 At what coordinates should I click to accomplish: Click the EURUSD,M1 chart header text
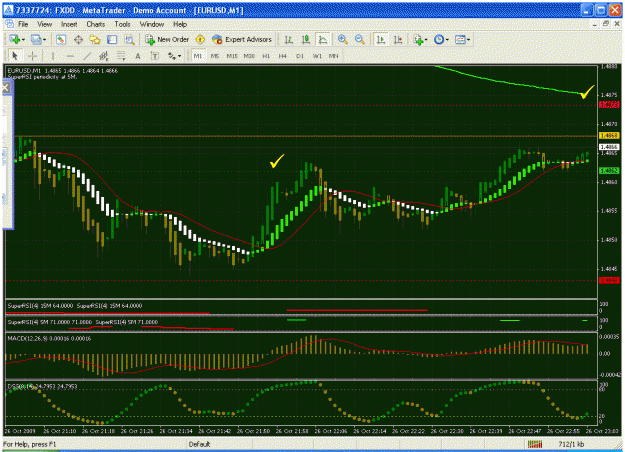click(x=63, y=71)
